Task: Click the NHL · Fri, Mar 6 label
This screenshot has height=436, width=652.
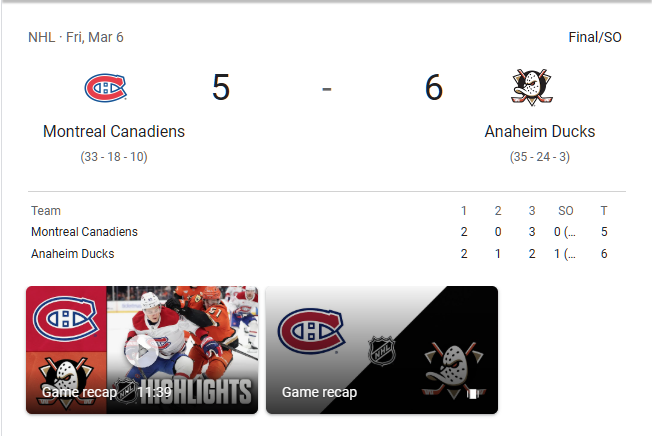Action: [76, 37]
